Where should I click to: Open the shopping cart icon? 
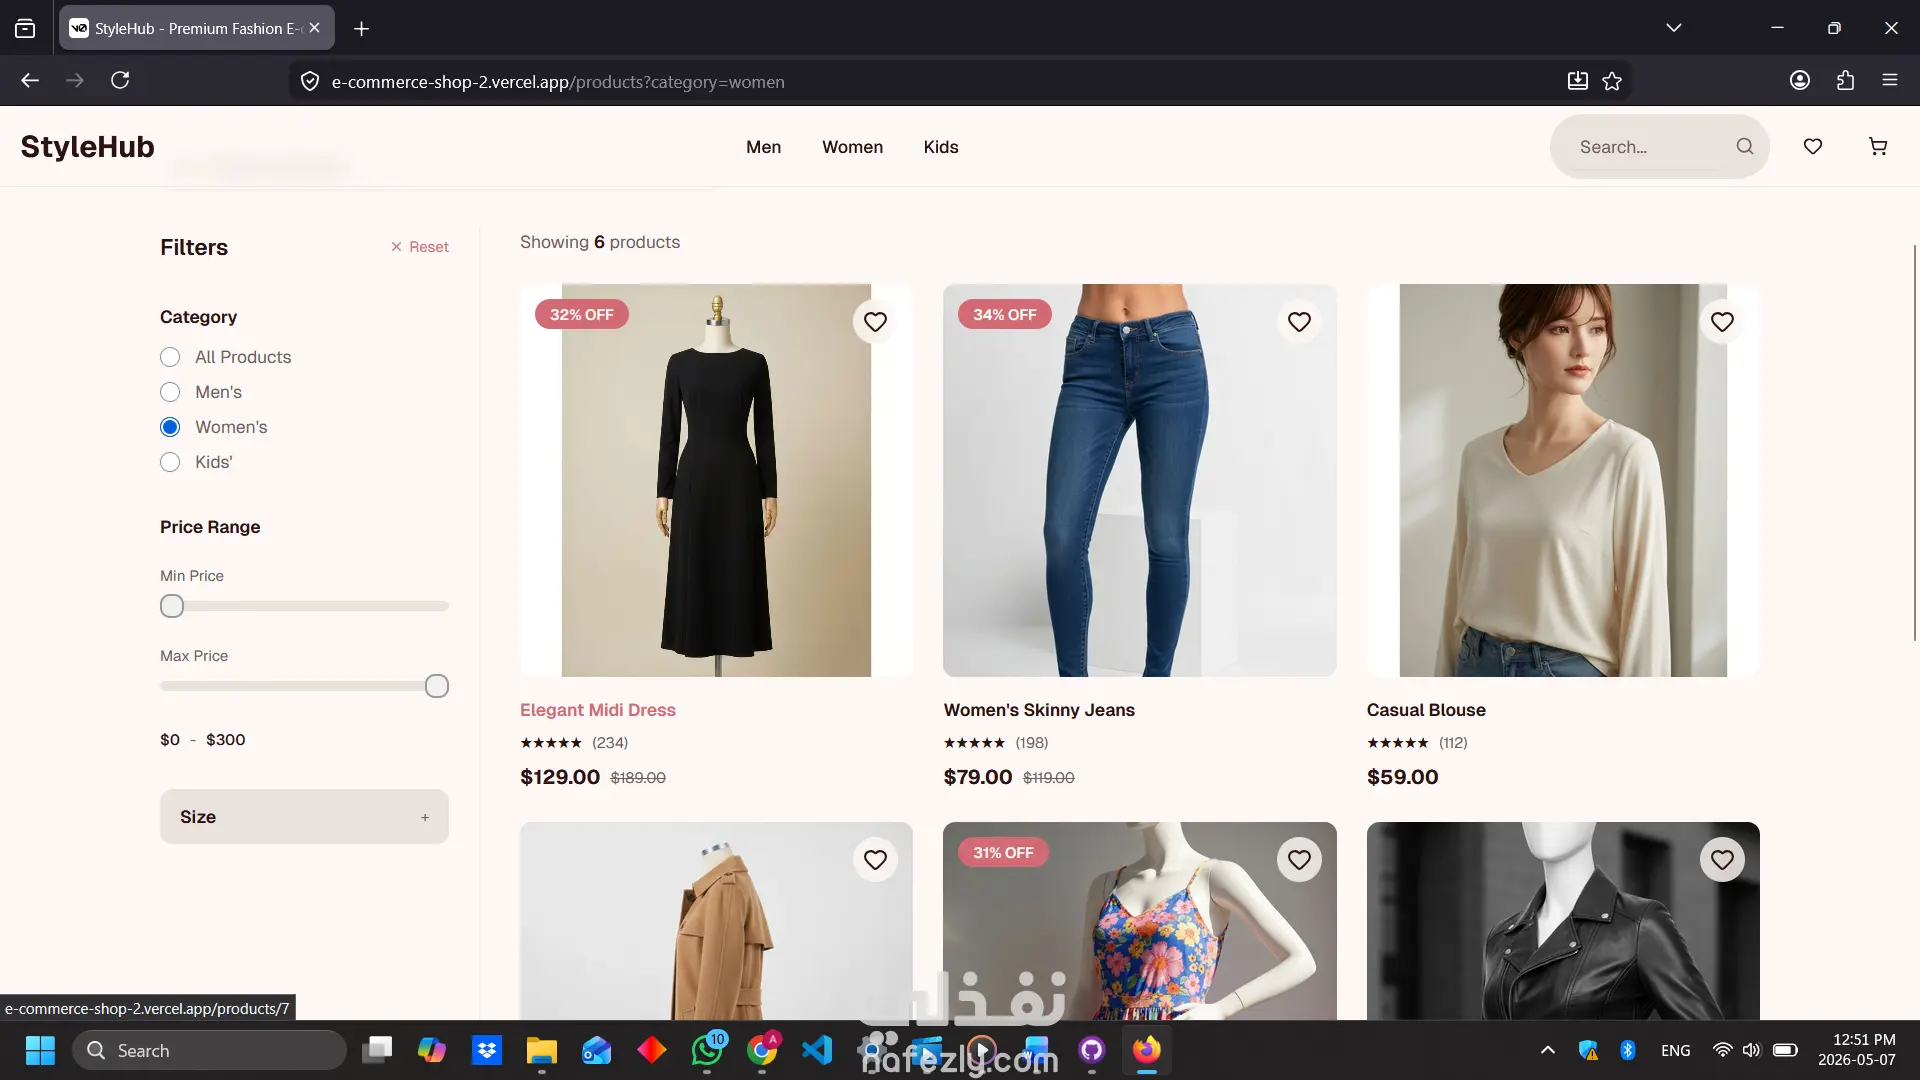pos(1878,147)
